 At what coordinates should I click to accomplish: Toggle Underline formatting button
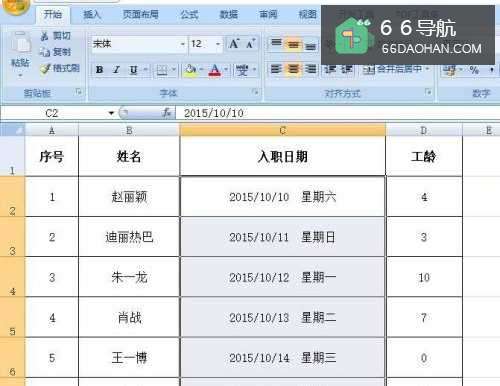coord(133,70)
